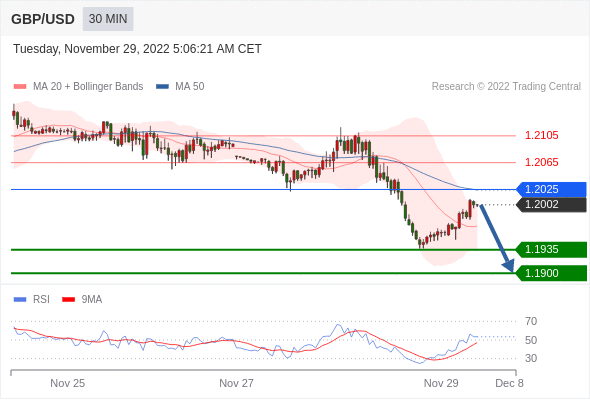590x400 pixels.
Task: Click the 30 MIN timeframe button
Action: pos(108,19)
